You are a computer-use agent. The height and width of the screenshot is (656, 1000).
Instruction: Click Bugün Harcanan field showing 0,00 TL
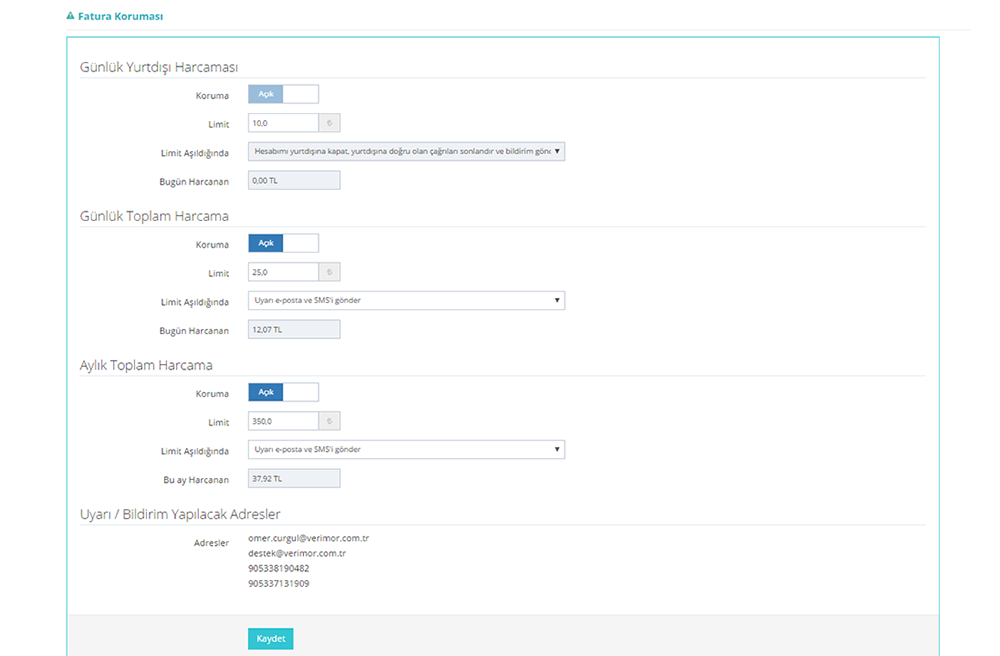(294, 181)
